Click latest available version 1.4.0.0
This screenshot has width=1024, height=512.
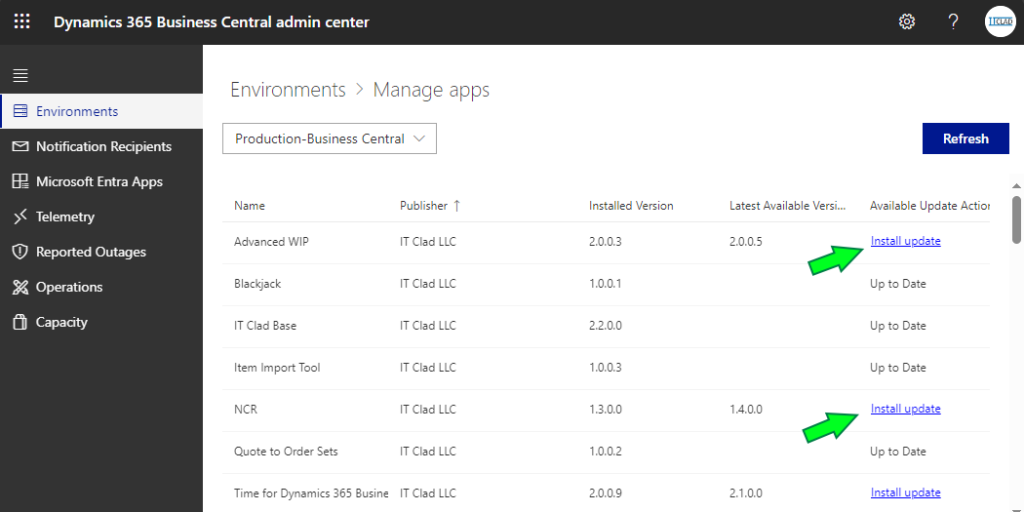[x=746, y=409]
